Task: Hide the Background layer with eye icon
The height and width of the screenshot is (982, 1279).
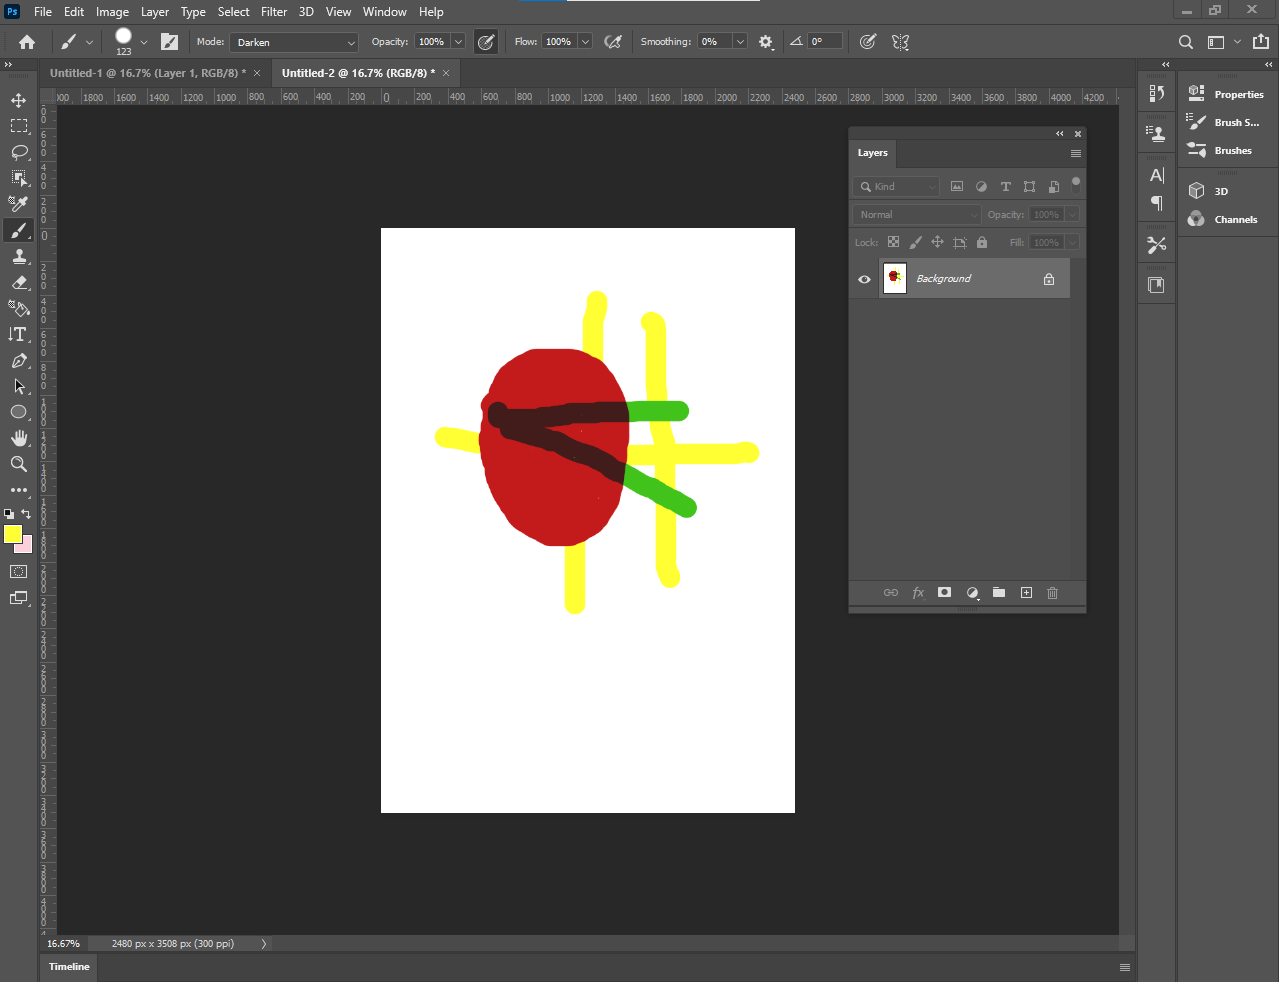Action: pyautogui.click(x=864, y=279)
